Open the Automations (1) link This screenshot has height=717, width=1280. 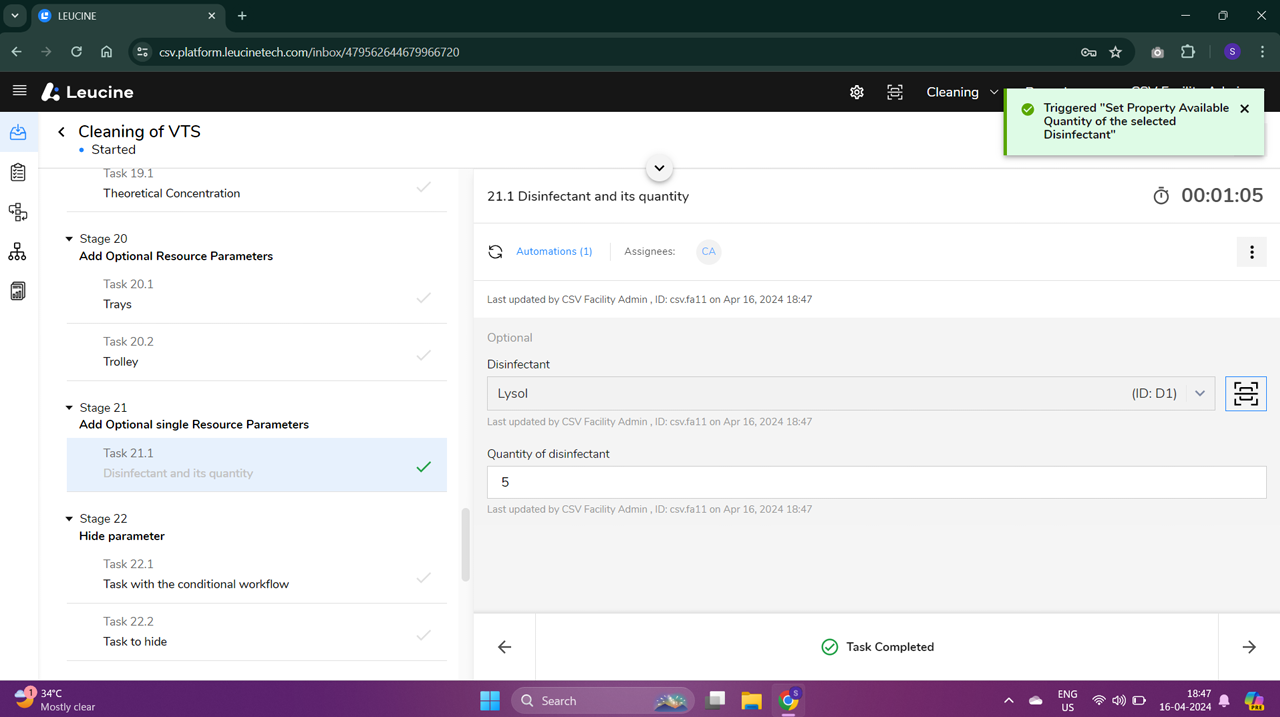pos(554,252)
